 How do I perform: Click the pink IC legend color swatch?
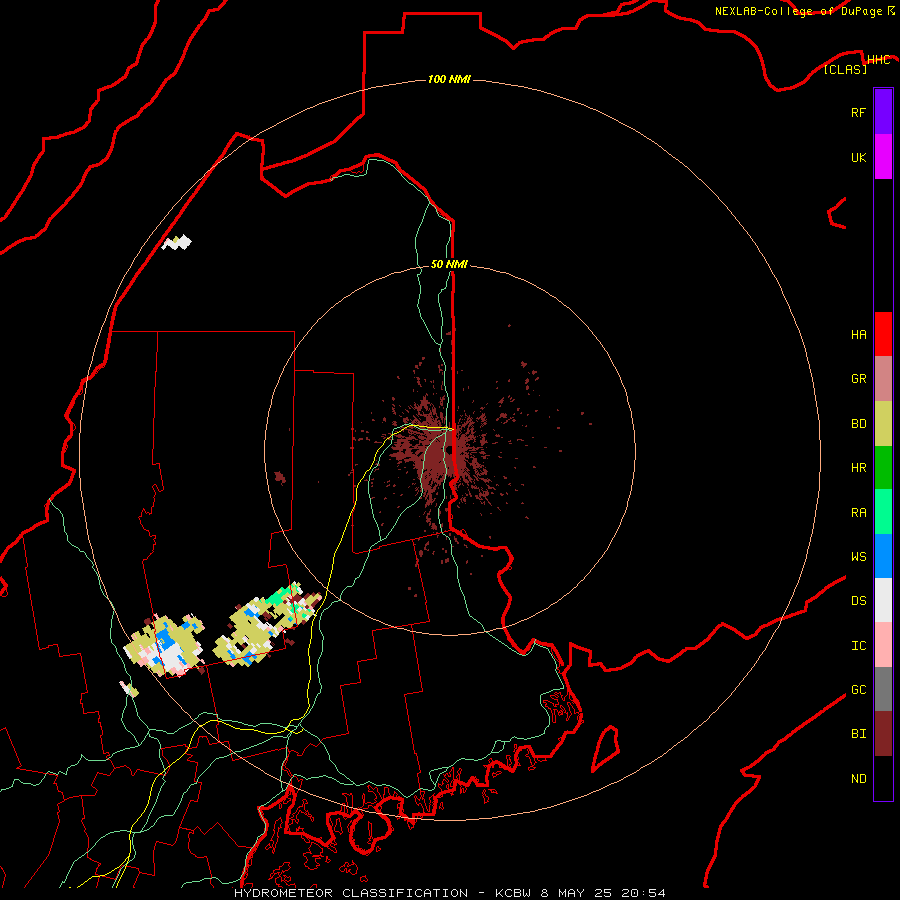click(883, 645)
